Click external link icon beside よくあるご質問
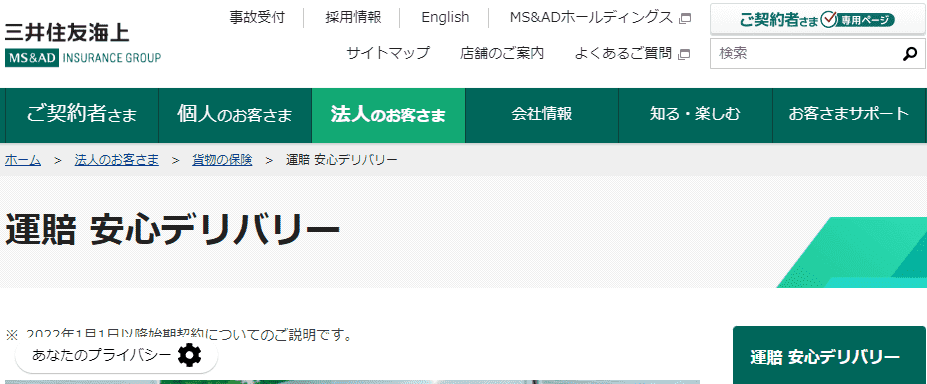927x384 pixels. 684,54
